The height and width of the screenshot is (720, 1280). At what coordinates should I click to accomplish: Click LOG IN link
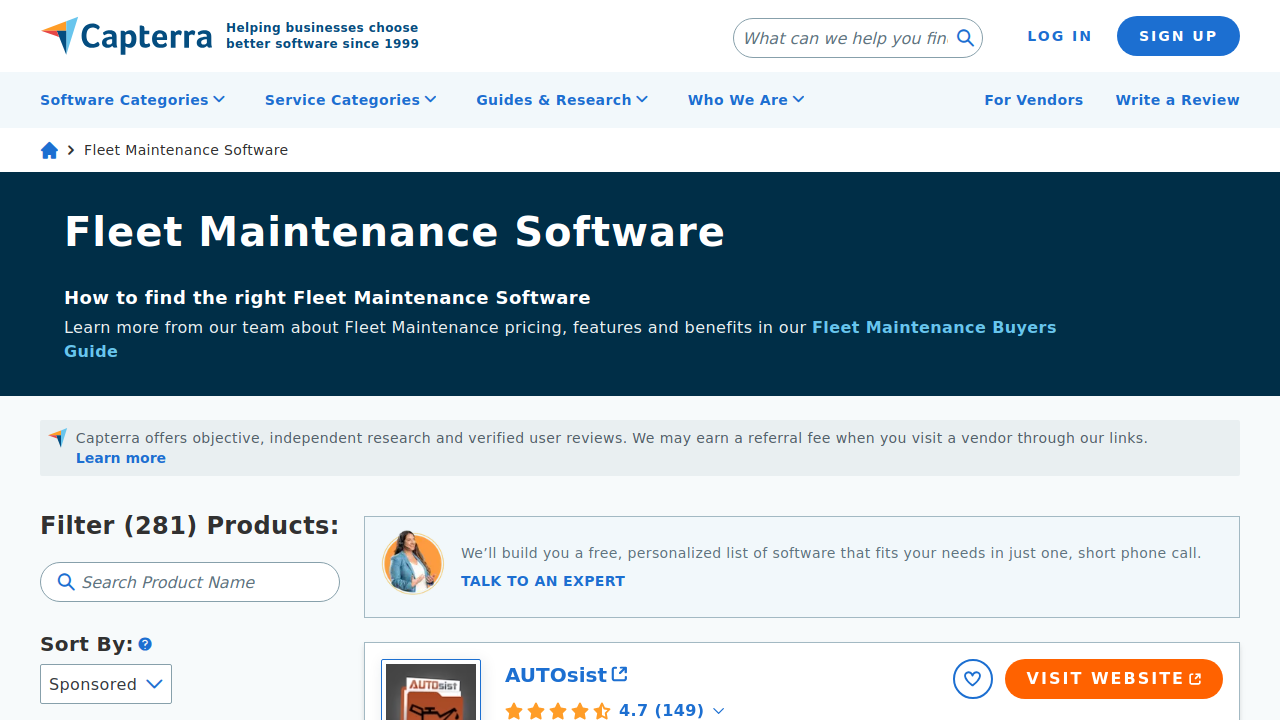pos(1059,36)
